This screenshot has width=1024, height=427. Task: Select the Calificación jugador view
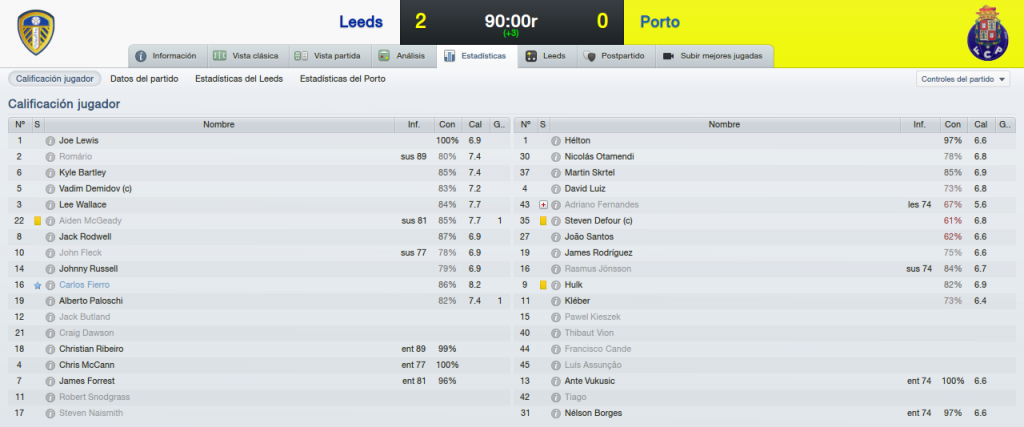point(55,79)
